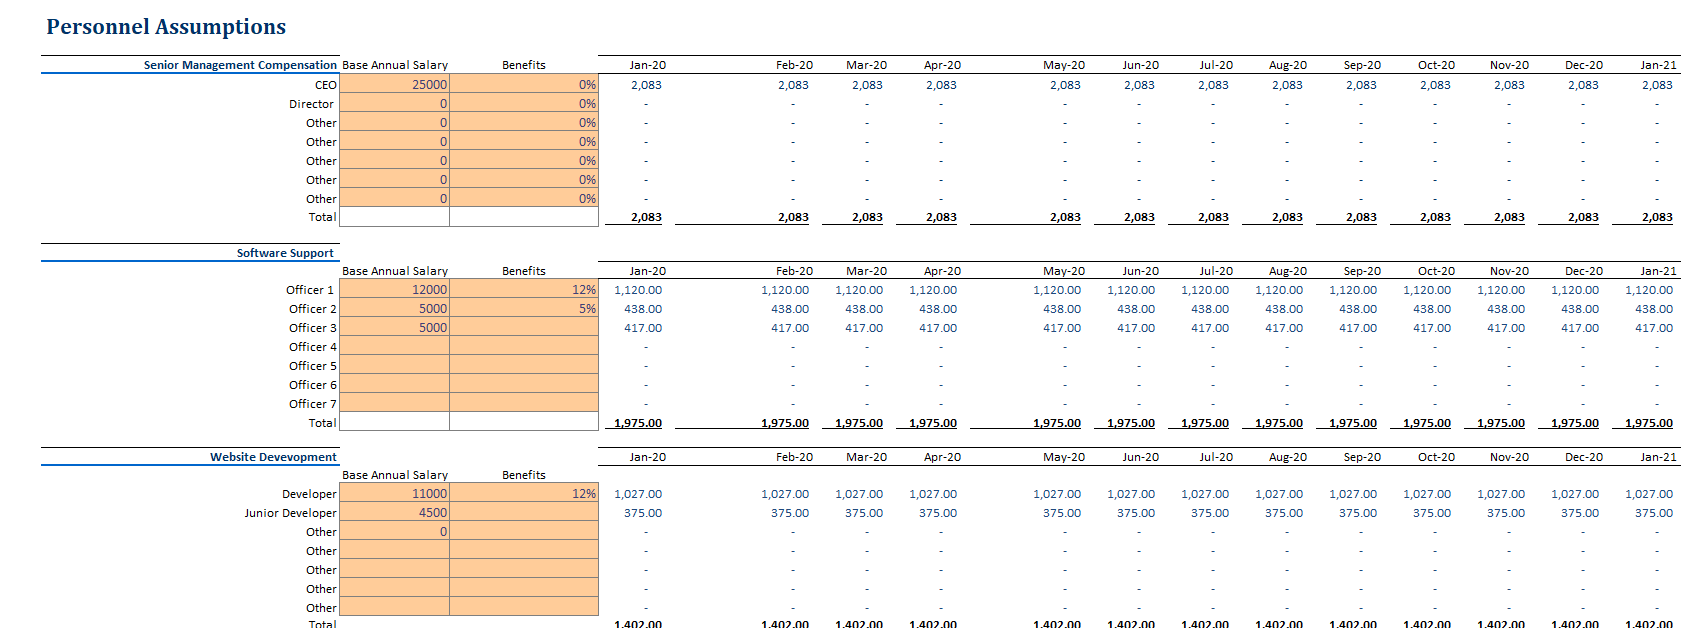Click the Website Development Base Annual Salary header
Image resolution: width=1681 pixels, height=628 pixels.
coord(395,475)
